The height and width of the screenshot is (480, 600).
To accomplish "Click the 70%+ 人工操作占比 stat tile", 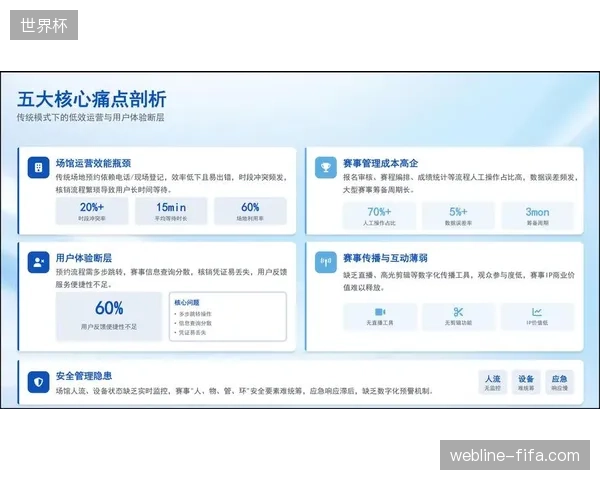I will point(379,216).
